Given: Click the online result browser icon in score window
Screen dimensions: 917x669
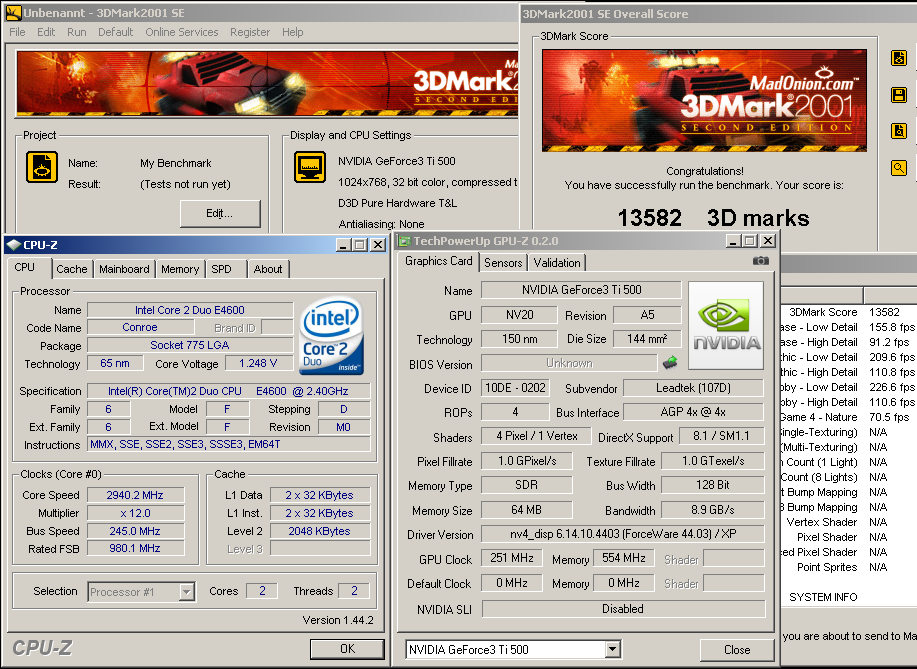Looking at the screenshot, I should 899,58.
